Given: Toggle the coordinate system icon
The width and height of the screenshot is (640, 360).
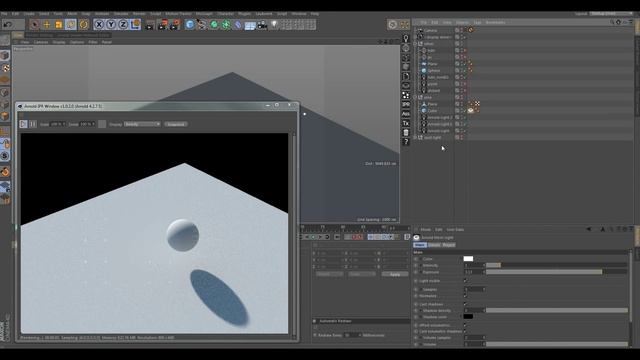Looking at the screenshot, I should 136,24.
